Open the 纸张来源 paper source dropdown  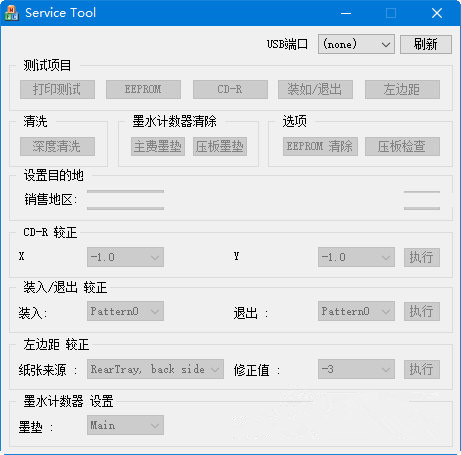point(155,369)
